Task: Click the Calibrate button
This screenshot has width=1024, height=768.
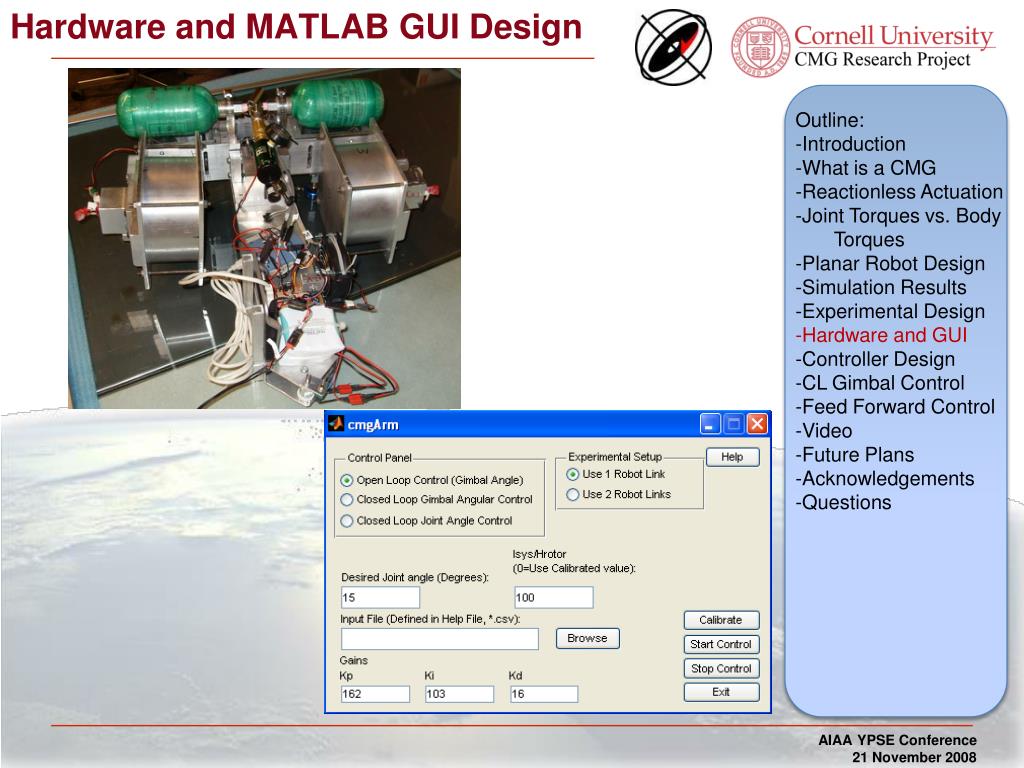Action: (x=721, y=620)
